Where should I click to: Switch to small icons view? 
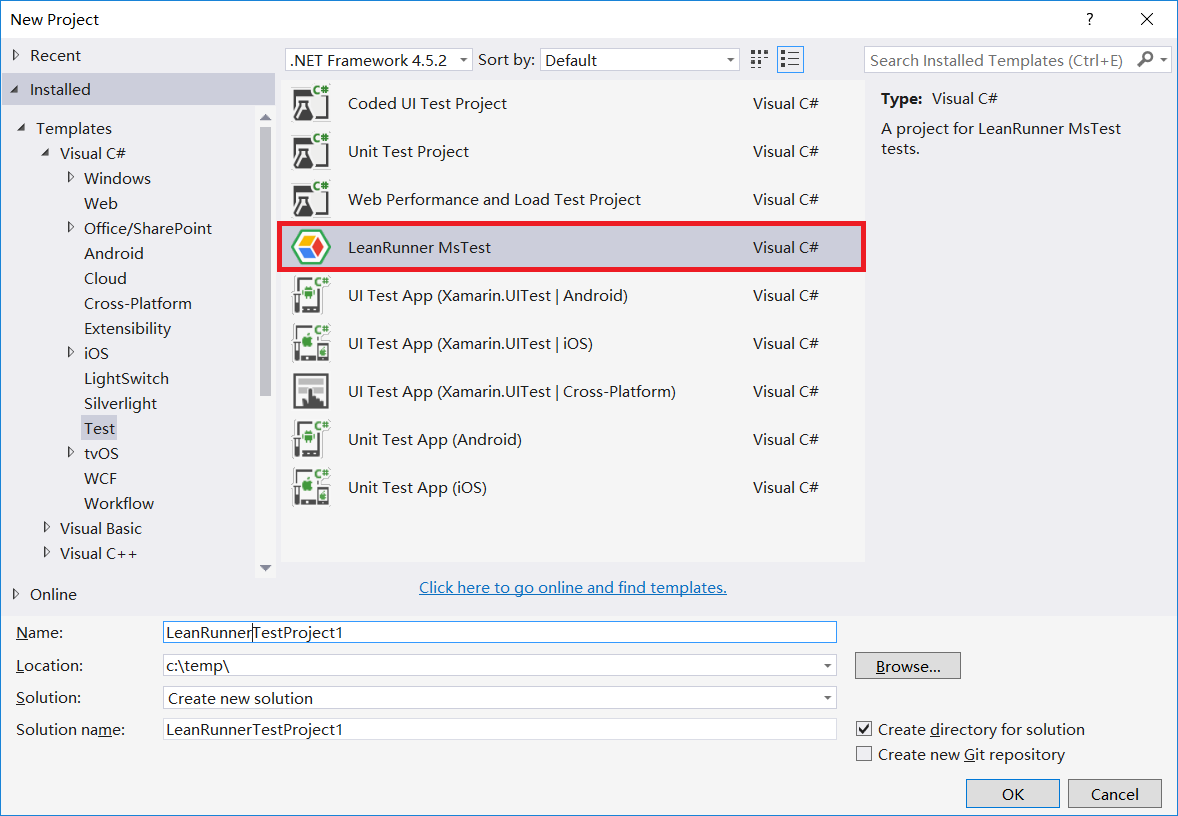[759, 59]
